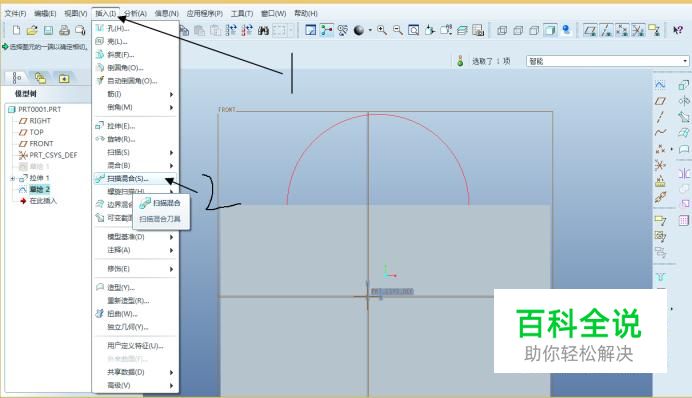Open appearance dropdown arrow beside sphere
The height and width of the screenshot is (398, 692).
(x=370, y=30)
